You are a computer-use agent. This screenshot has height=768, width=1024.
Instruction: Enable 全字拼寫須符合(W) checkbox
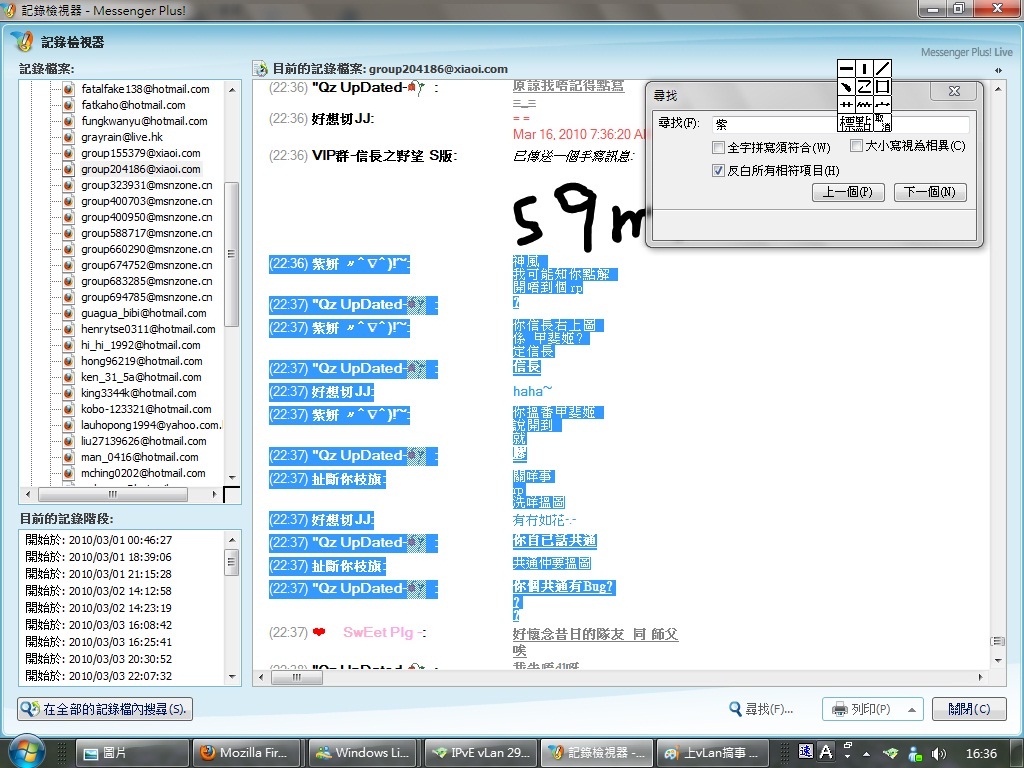[718, 147]
